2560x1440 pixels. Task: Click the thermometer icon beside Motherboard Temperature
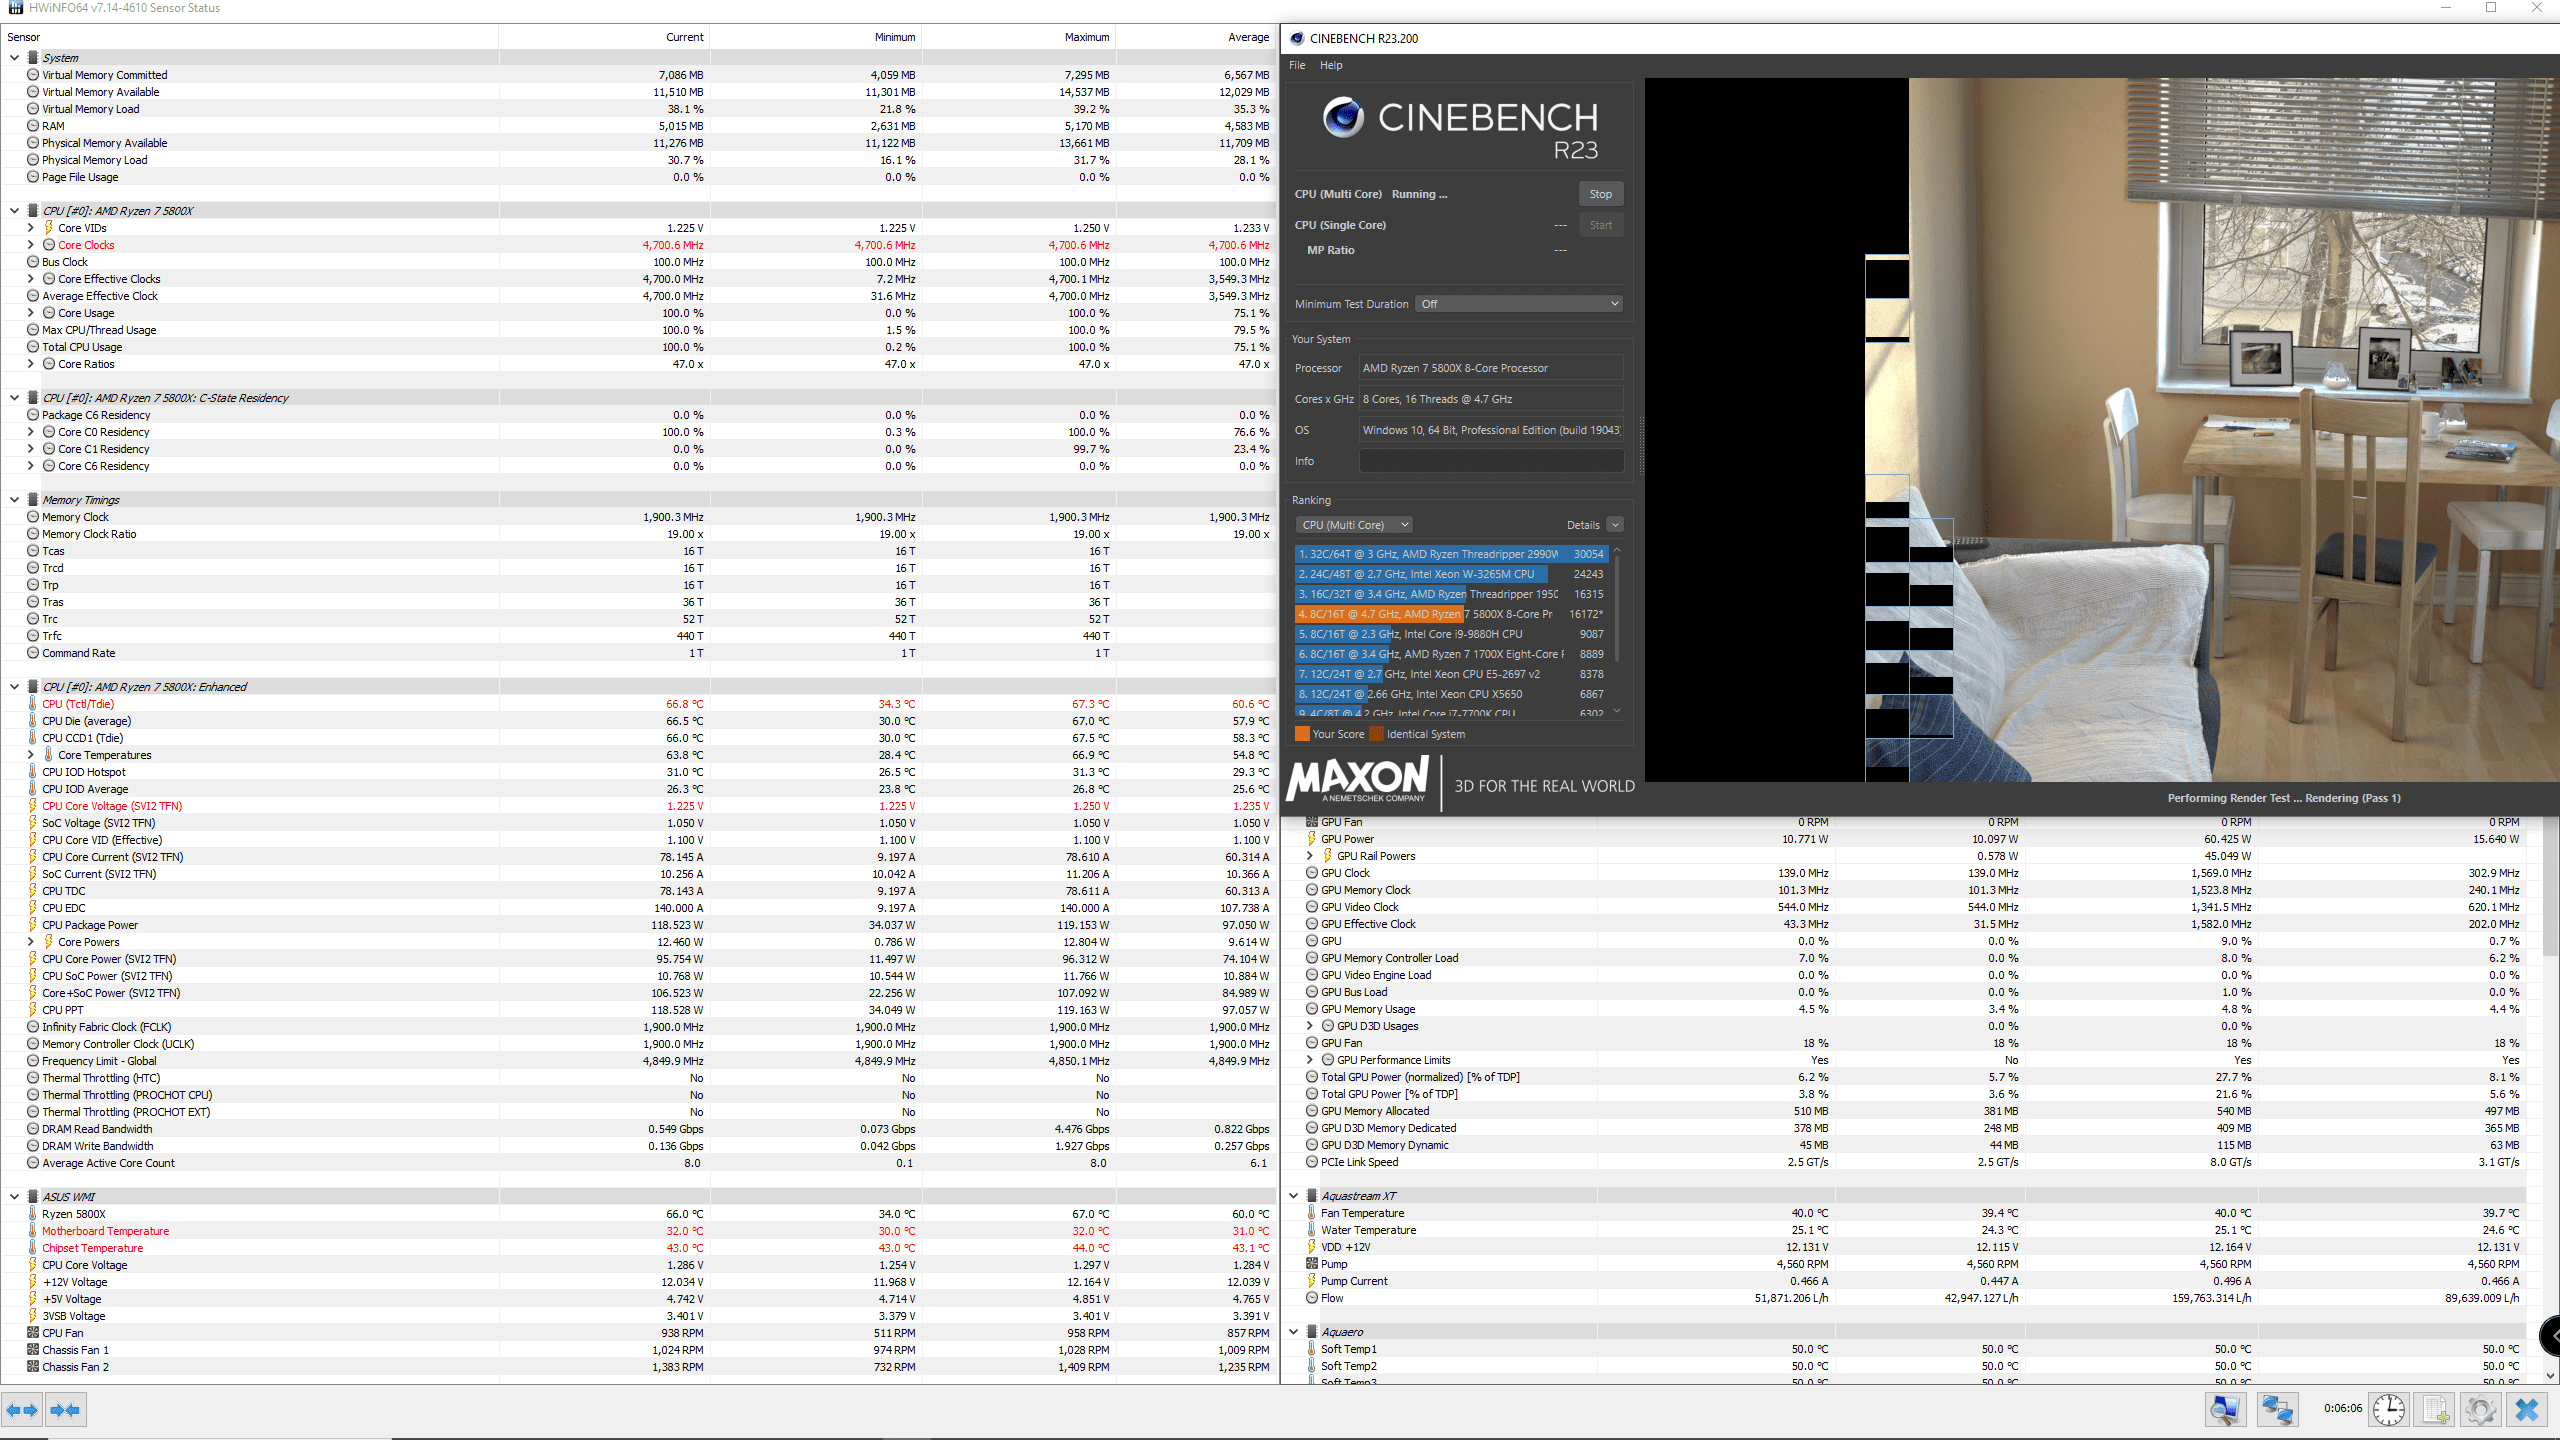coord(33,1231)
